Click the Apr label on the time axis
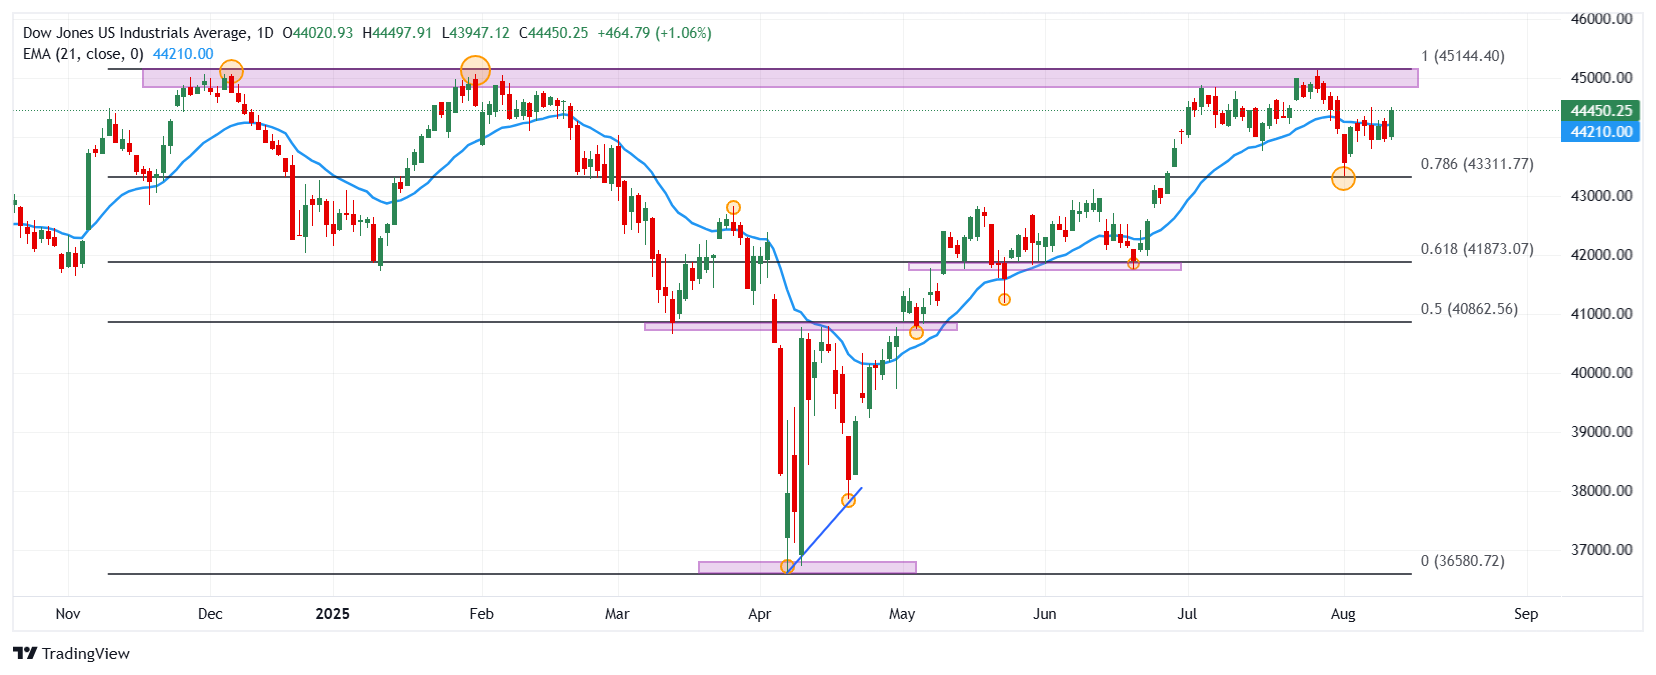 tap(760, 614)
